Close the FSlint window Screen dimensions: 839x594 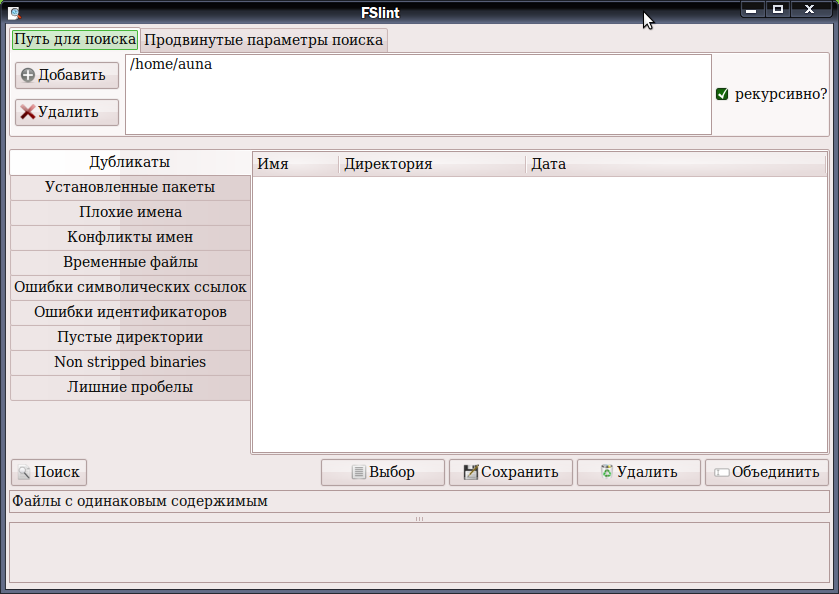coord(810,10)
